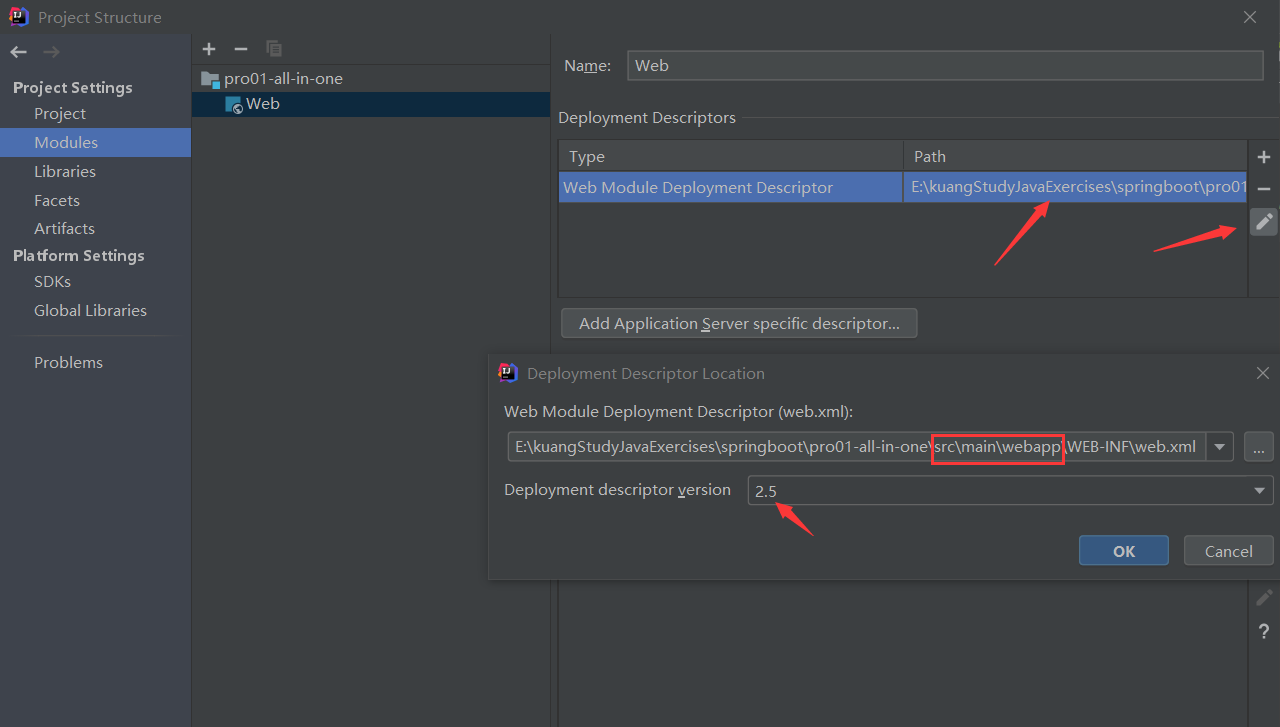This screenshot has width=1280, height=727.
Task: Edit the deployment descriptor pencil icon
Action: pyautogui.click(x=1264, y=222)
